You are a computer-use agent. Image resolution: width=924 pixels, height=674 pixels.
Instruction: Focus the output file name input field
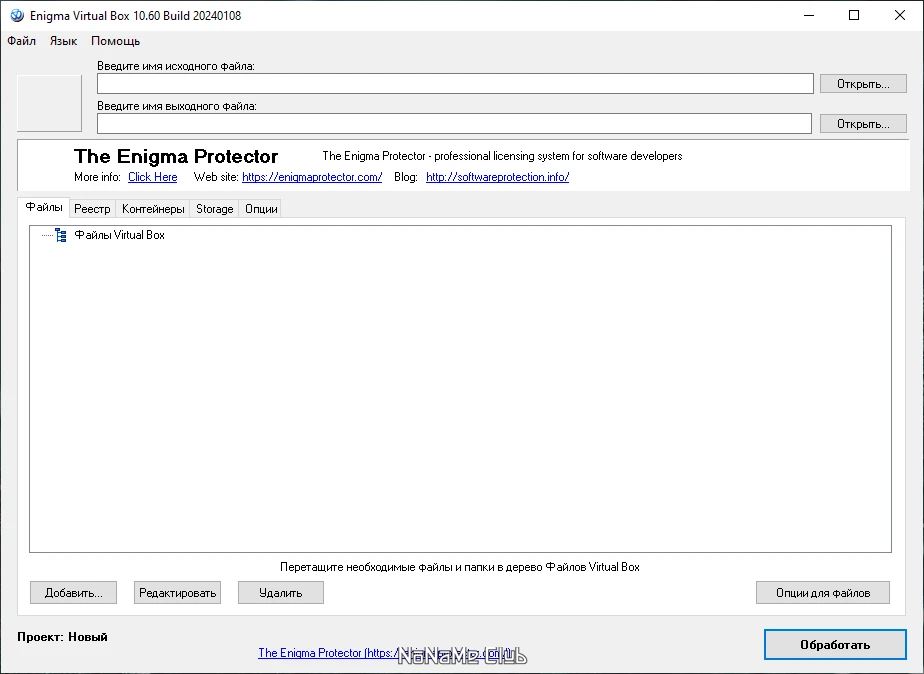coord(454,124)
